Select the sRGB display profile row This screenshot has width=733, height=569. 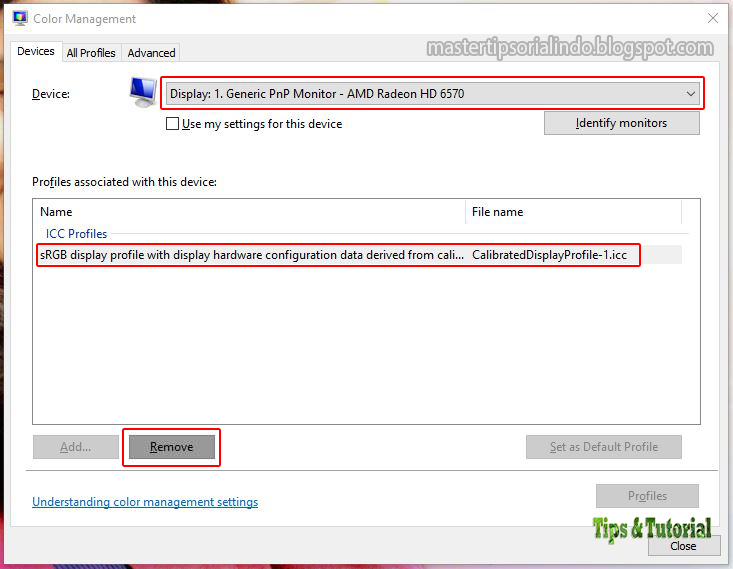pyautogui.click(x=359, y=255)
